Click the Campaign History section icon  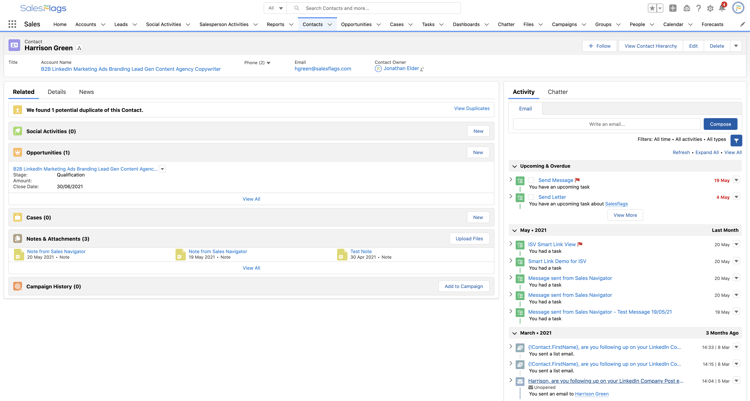click(x=18, y=286)
